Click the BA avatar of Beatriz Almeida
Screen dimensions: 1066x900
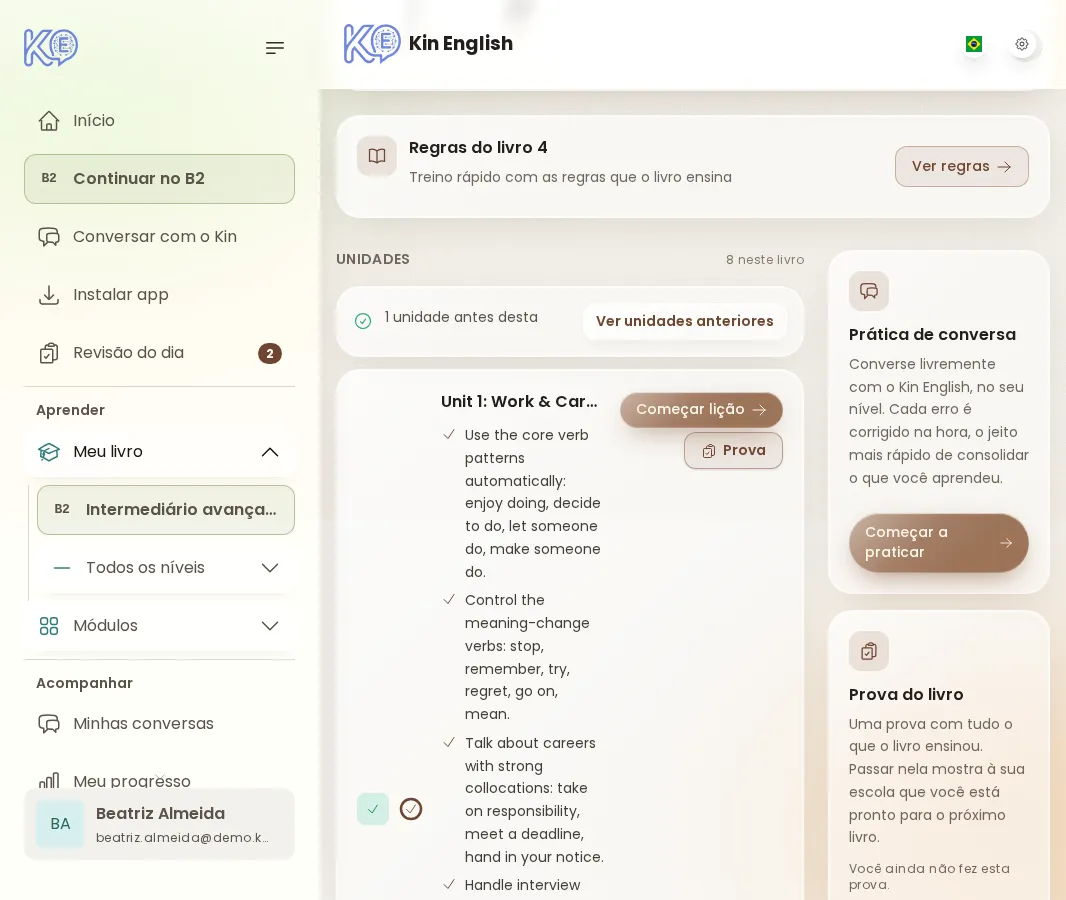click(60, 824)
